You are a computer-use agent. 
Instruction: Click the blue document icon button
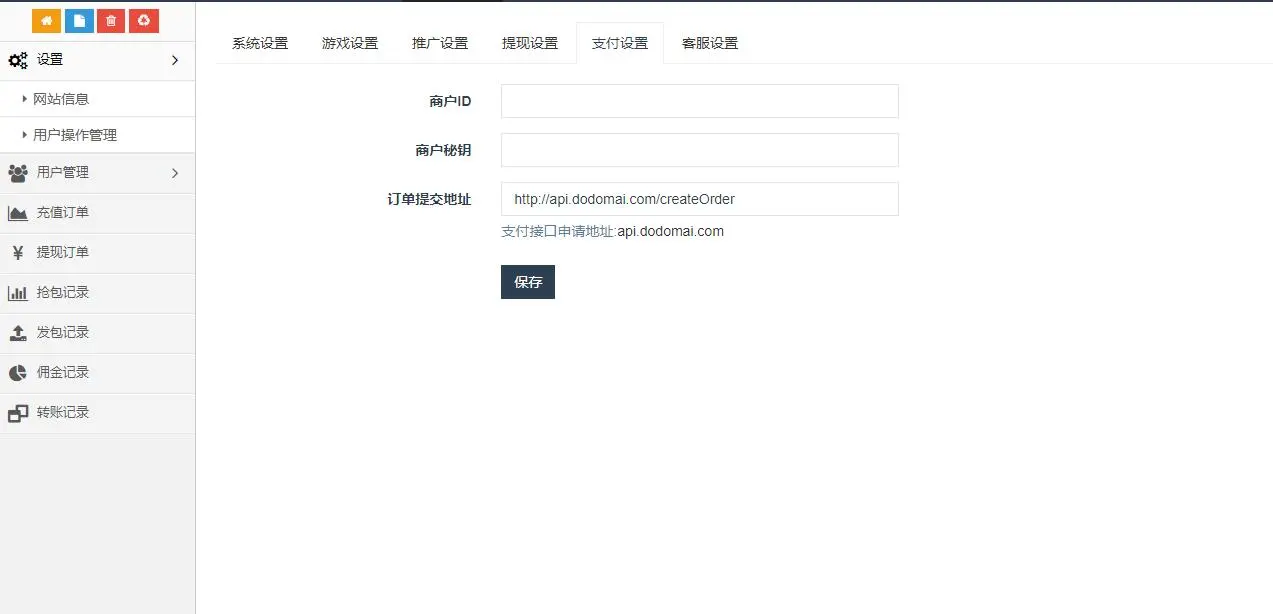79,20
